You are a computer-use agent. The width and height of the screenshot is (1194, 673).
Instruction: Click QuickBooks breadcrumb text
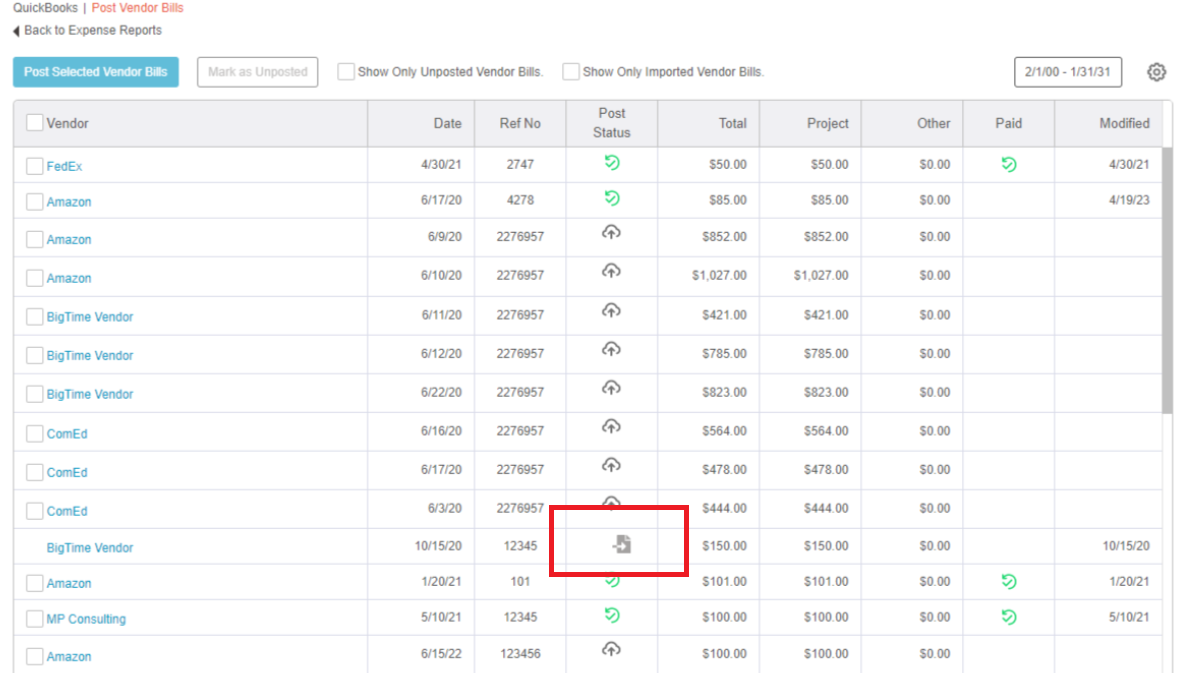point(45,8)
